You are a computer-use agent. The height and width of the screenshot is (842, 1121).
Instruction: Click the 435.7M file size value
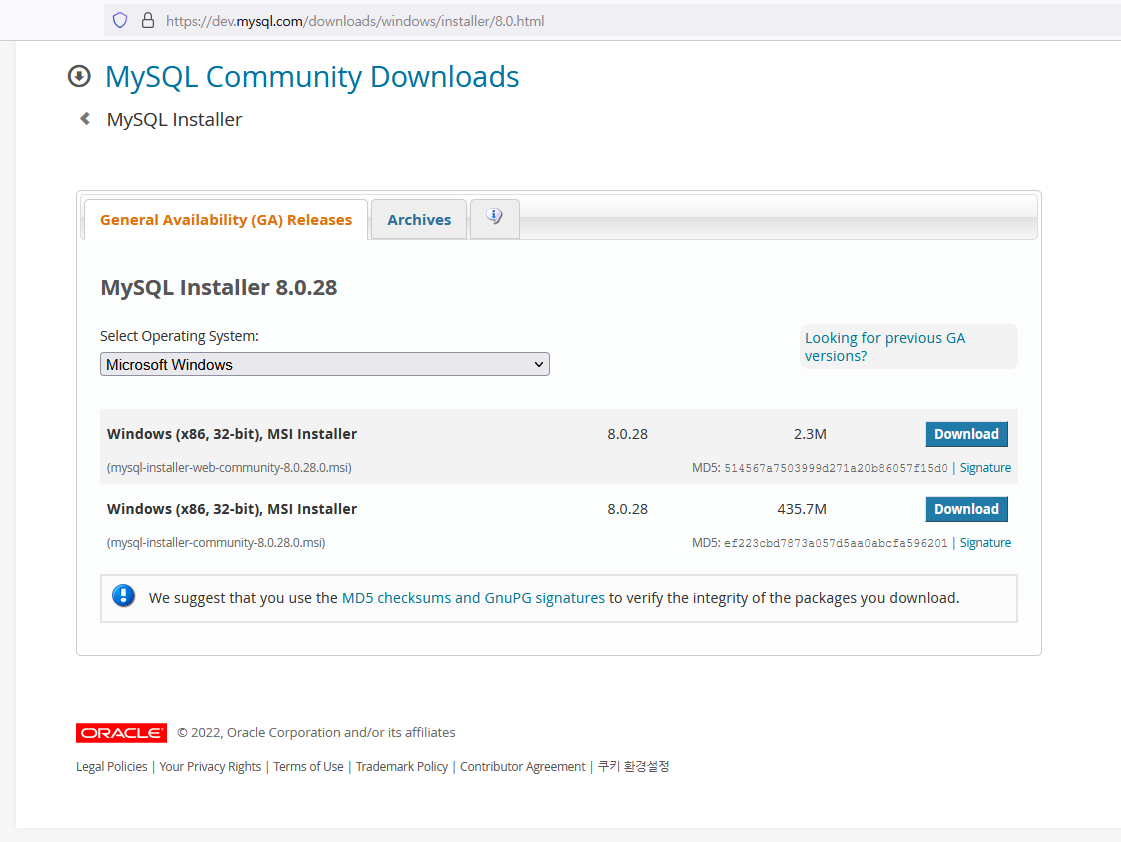802,509
